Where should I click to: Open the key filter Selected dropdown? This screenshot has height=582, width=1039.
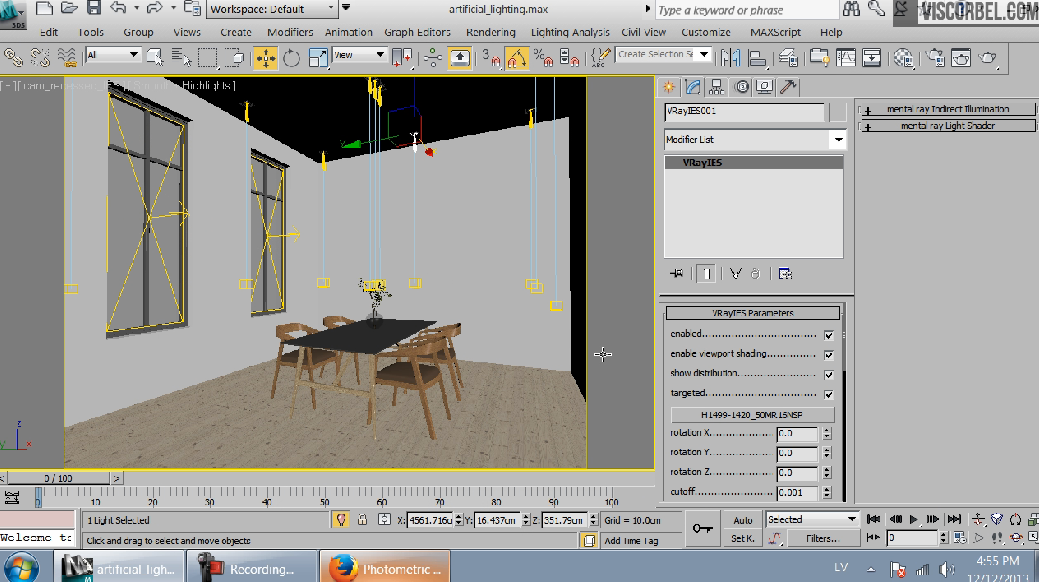tap(812, 520)
